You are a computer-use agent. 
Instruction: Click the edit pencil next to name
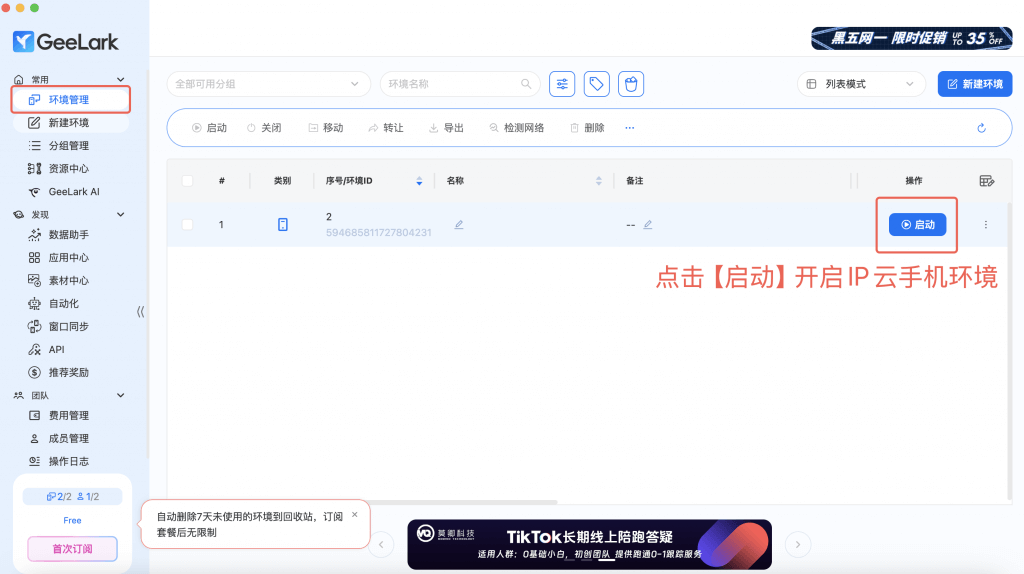pos(459,225)
